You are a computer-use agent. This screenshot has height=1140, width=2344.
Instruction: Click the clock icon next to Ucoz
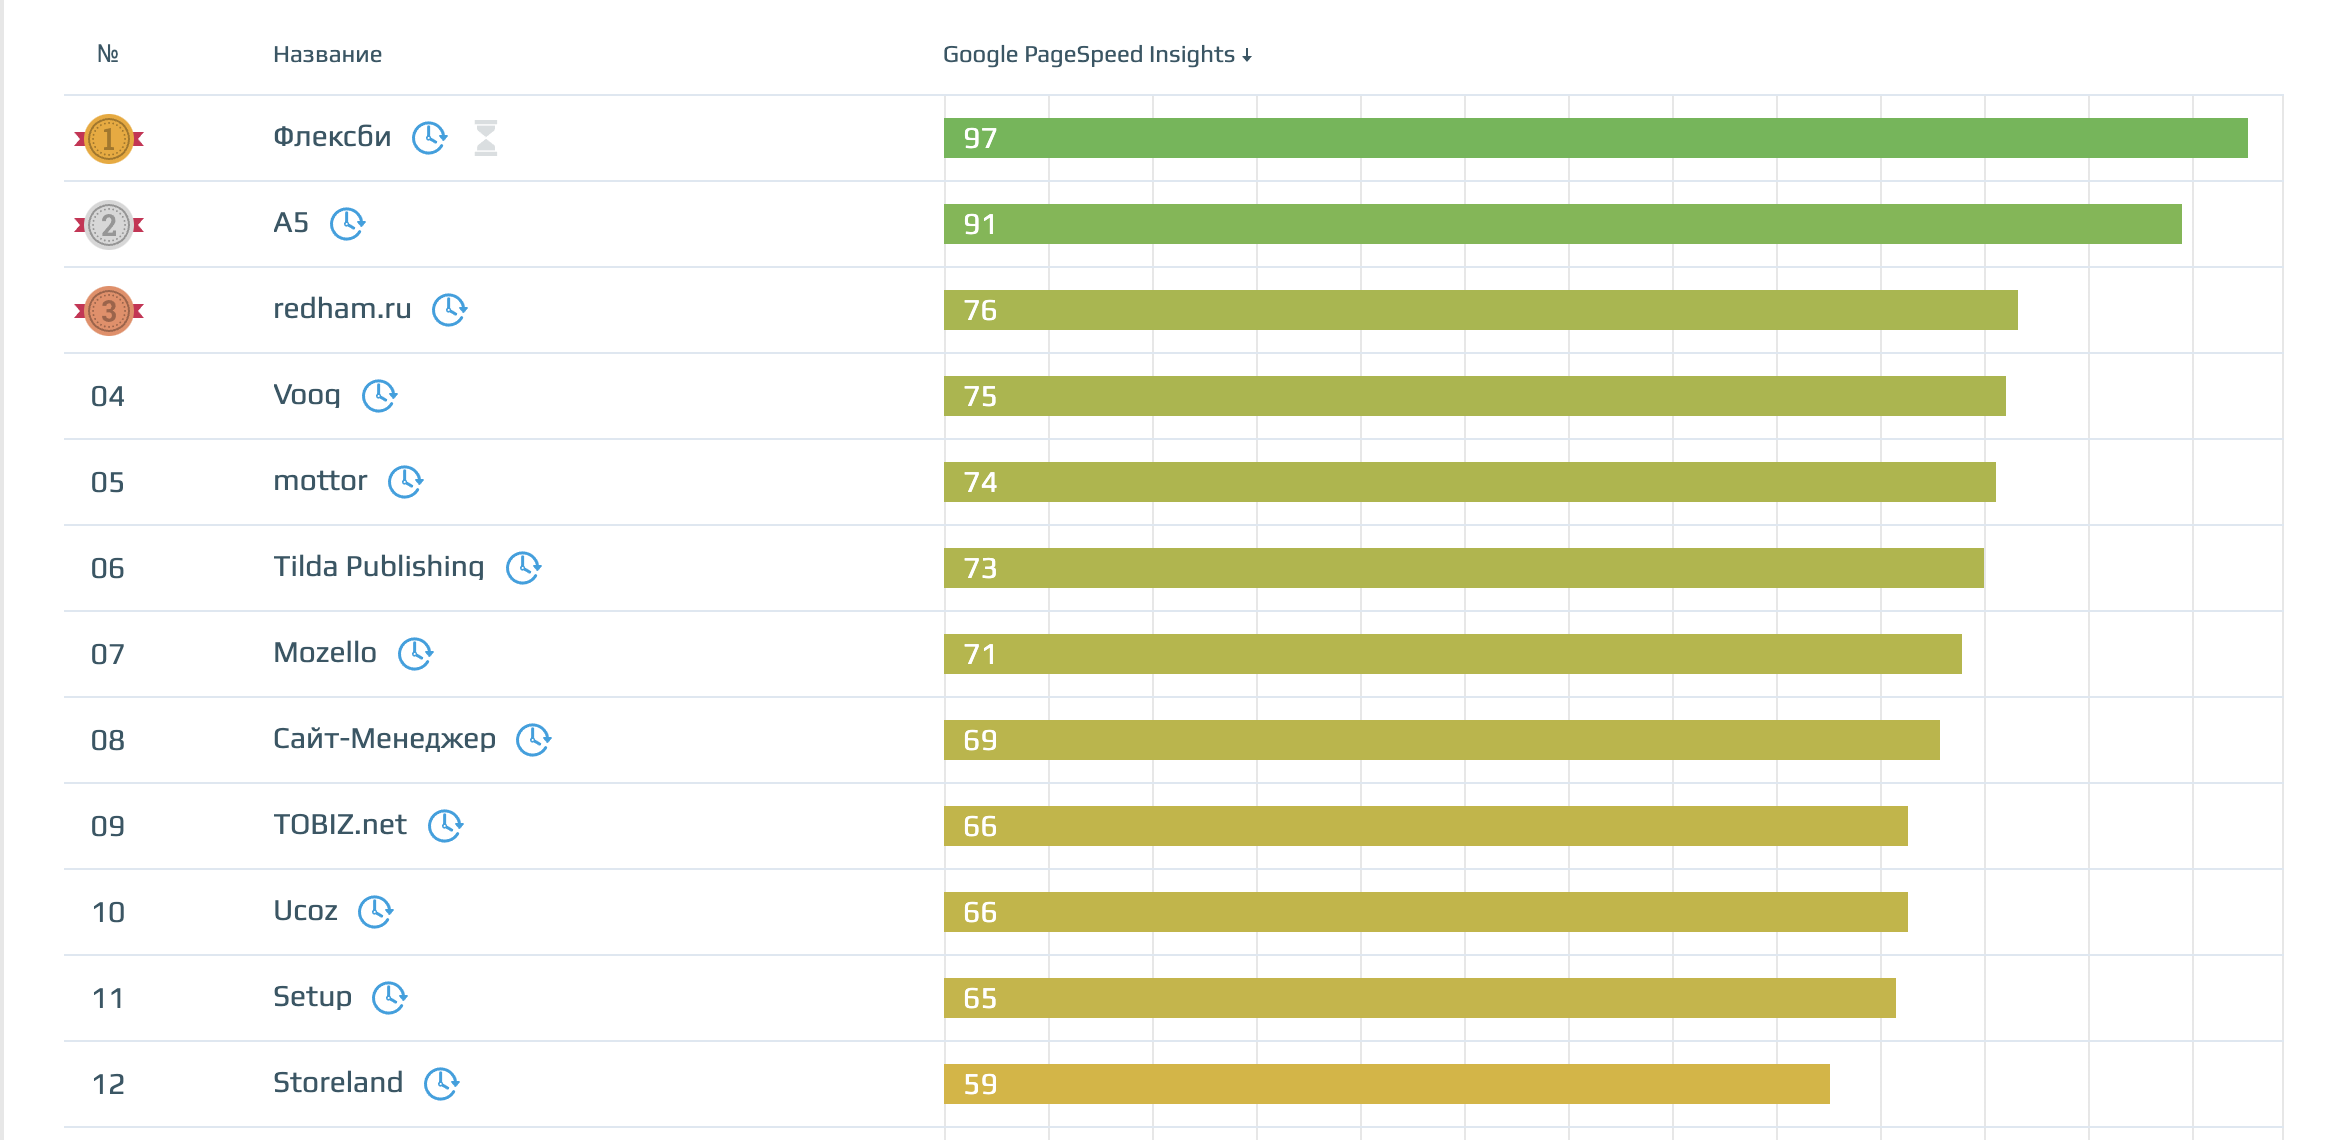point(375,912)
